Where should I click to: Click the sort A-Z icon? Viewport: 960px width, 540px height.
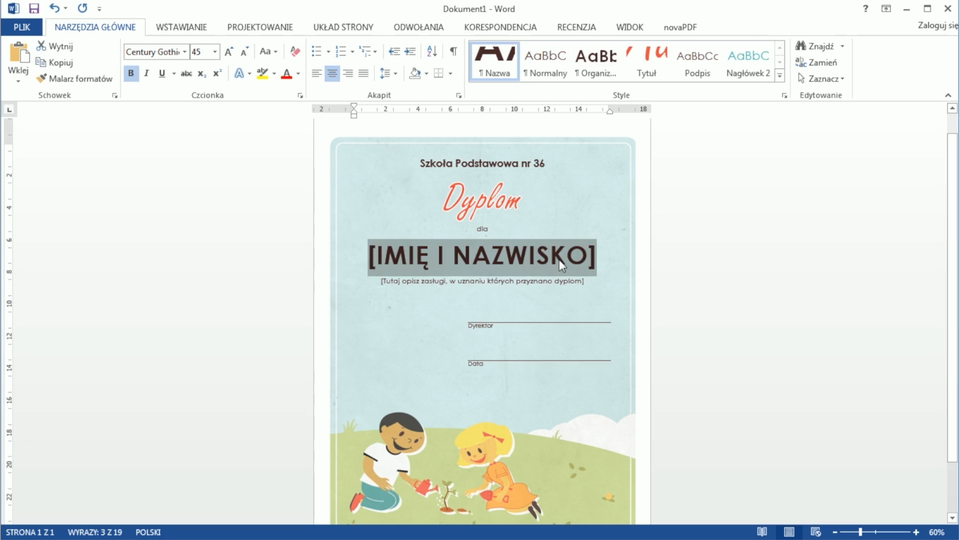point(432,52)
